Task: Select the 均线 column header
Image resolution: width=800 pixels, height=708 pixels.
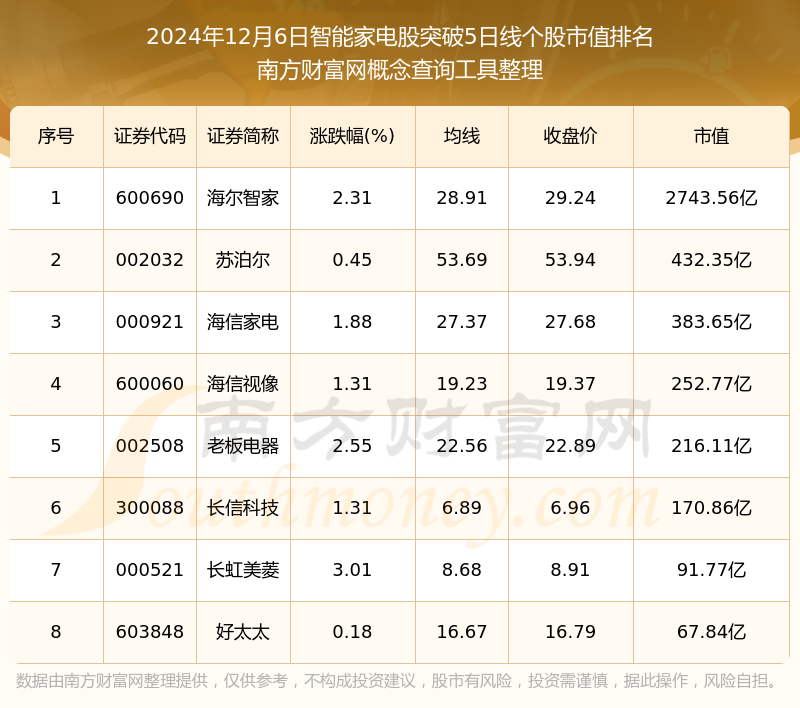Action: tap(462, 136)
